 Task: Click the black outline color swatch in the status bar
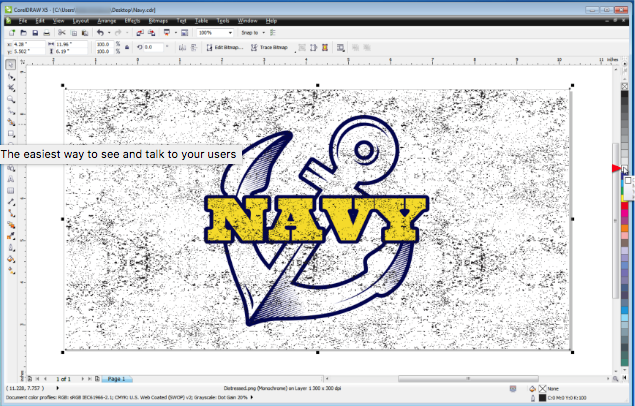pos(543,398)
